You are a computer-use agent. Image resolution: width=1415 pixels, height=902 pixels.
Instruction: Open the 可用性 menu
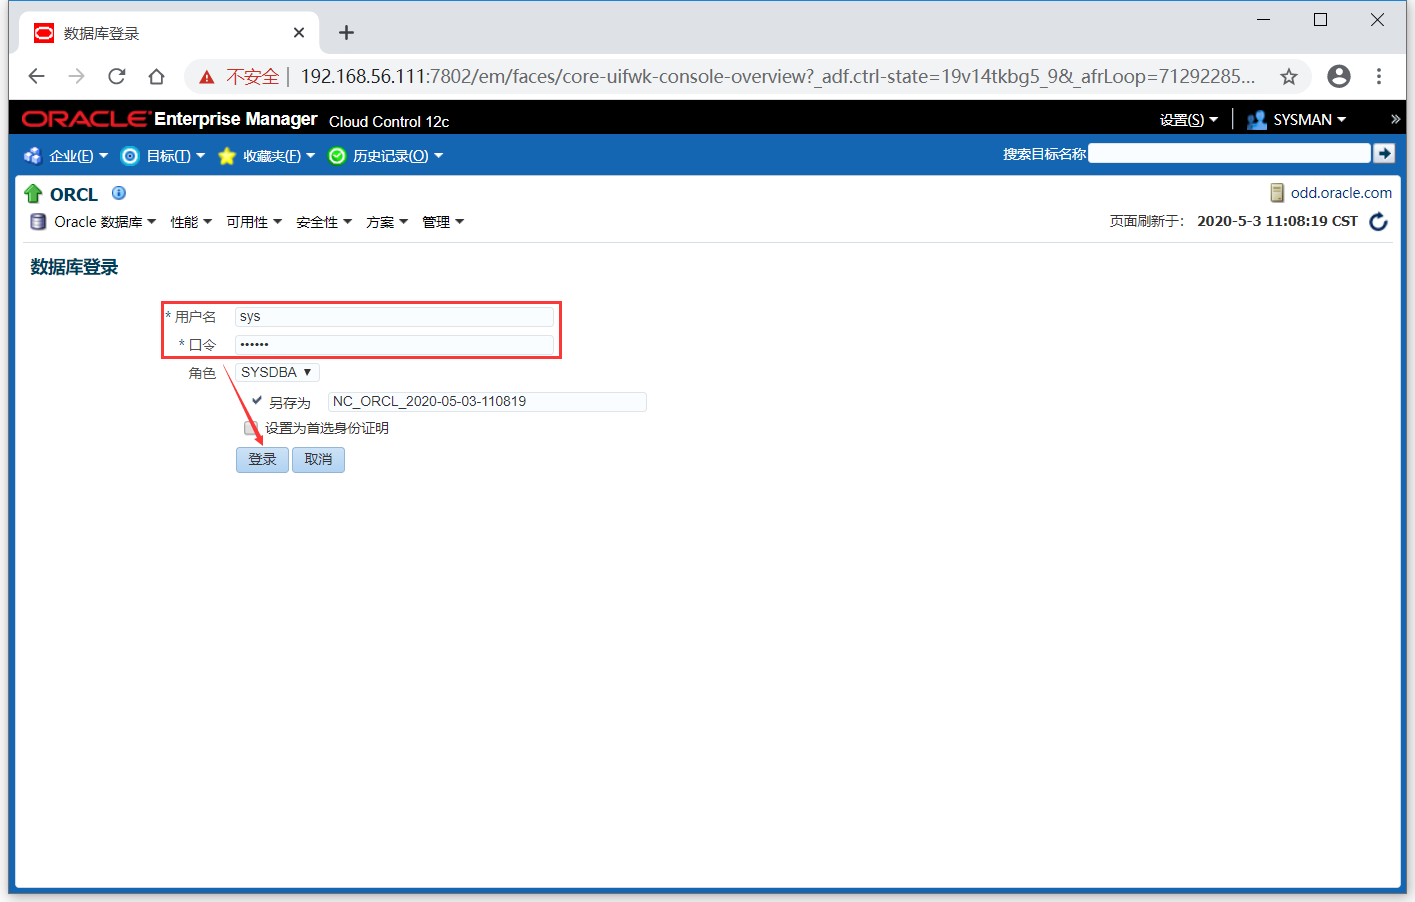pyautogui.click(x=254, y=222)
